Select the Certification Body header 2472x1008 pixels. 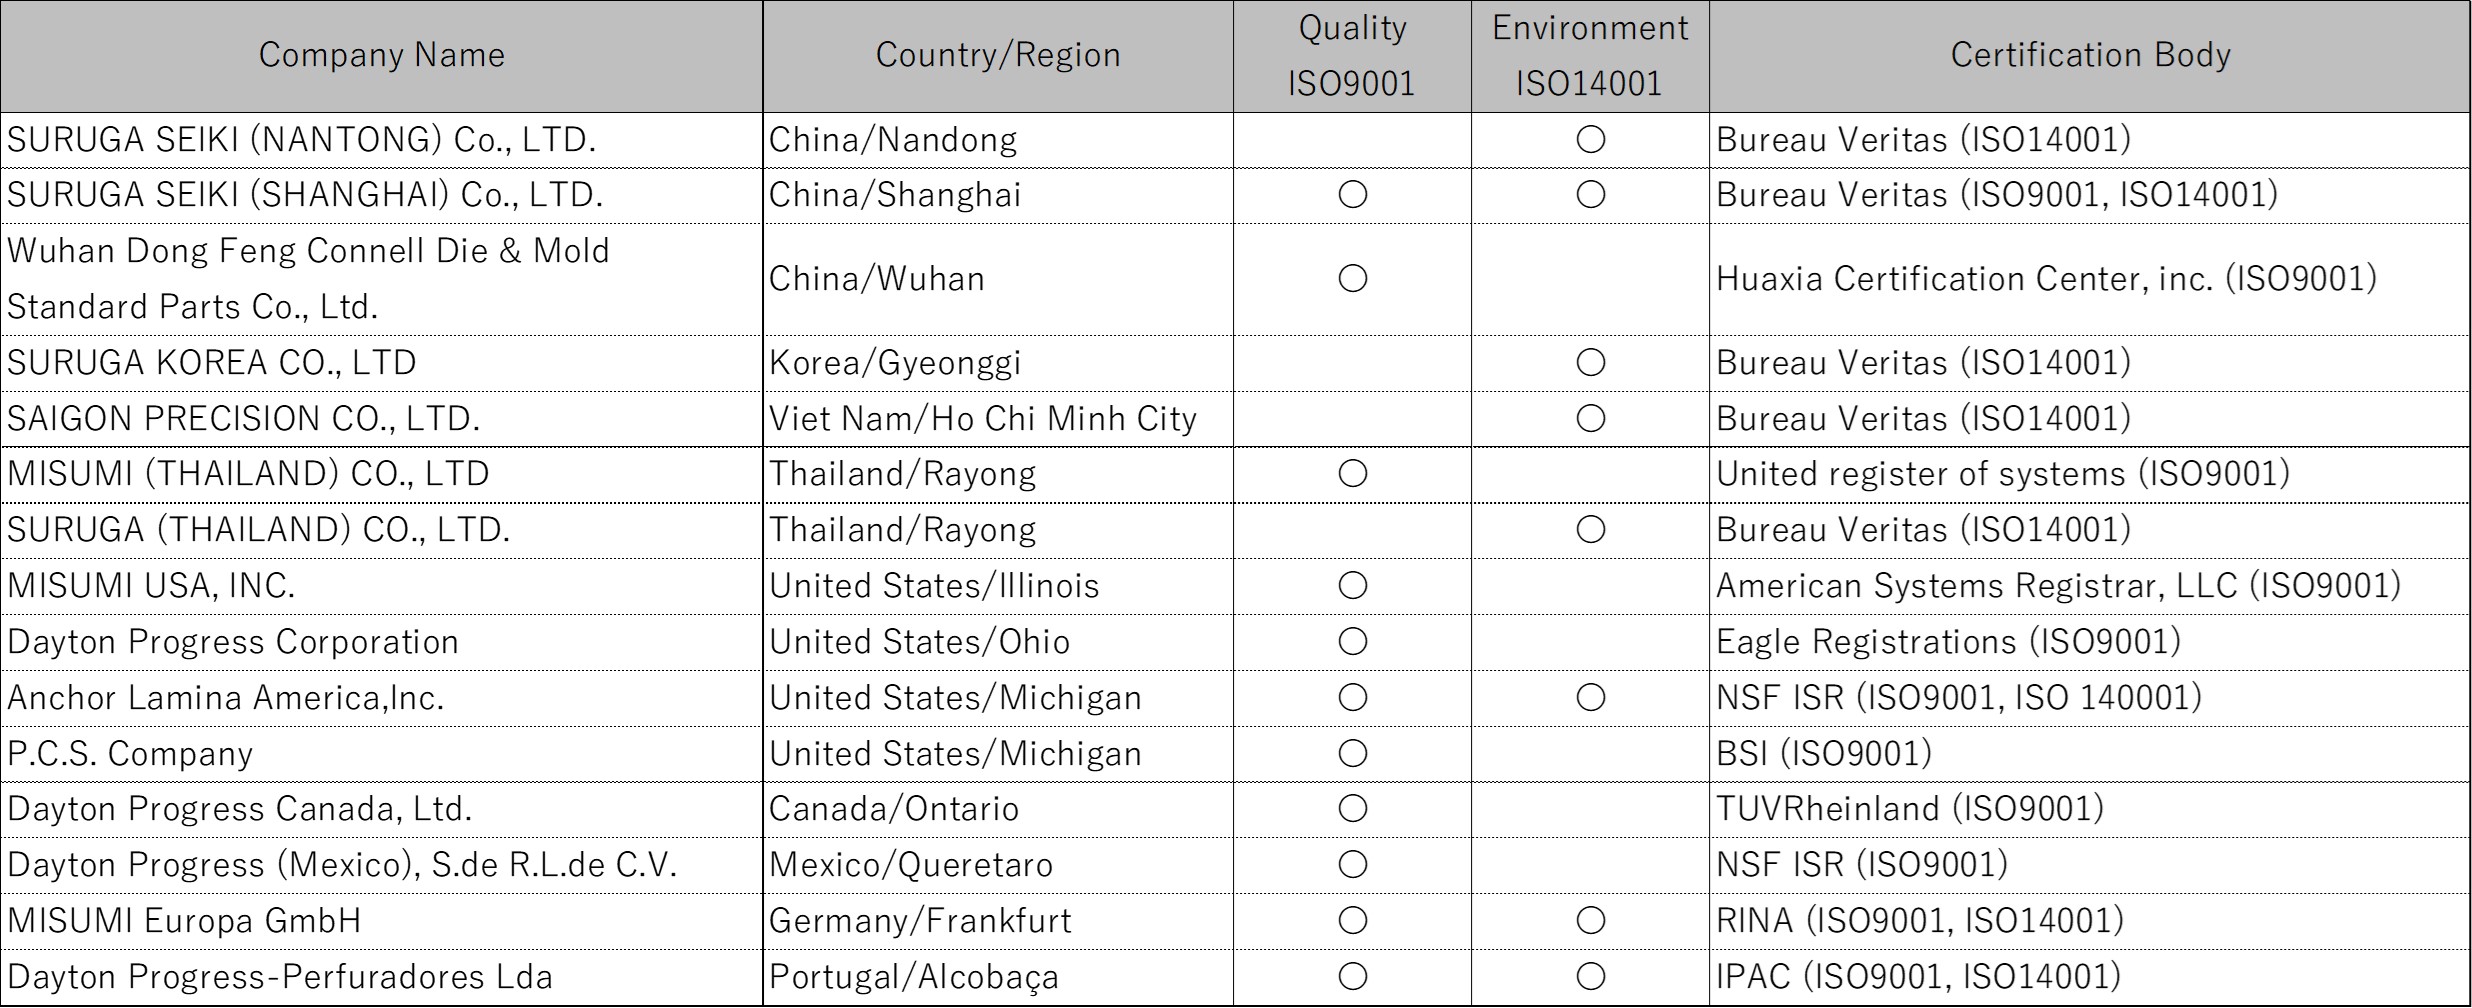tap(2090, 56)
